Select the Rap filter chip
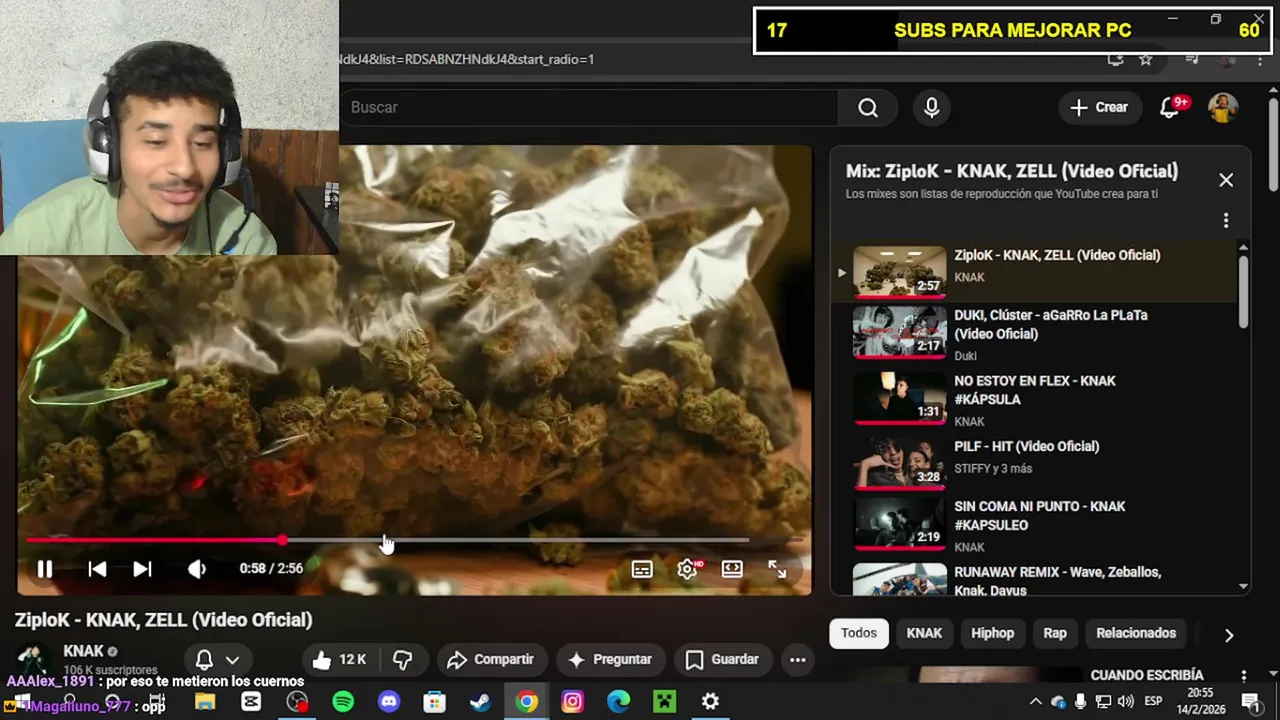The image size is (1280, 720). (1055, 633)
